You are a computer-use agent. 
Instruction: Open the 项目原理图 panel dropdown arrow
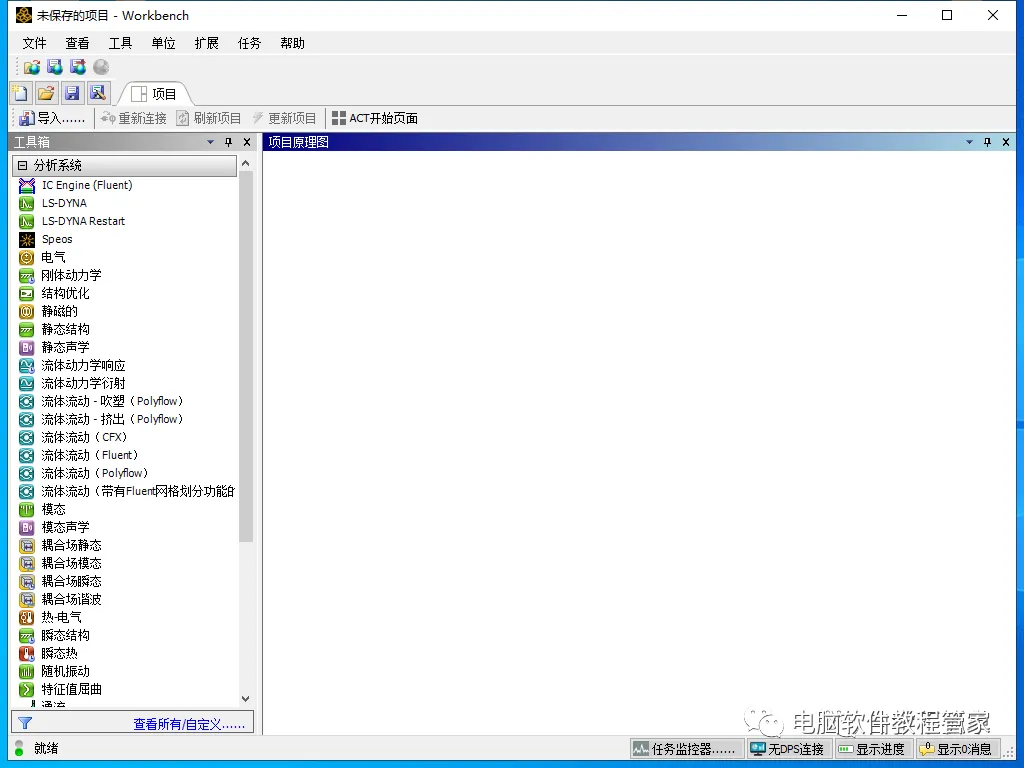[x=969, y=142]
